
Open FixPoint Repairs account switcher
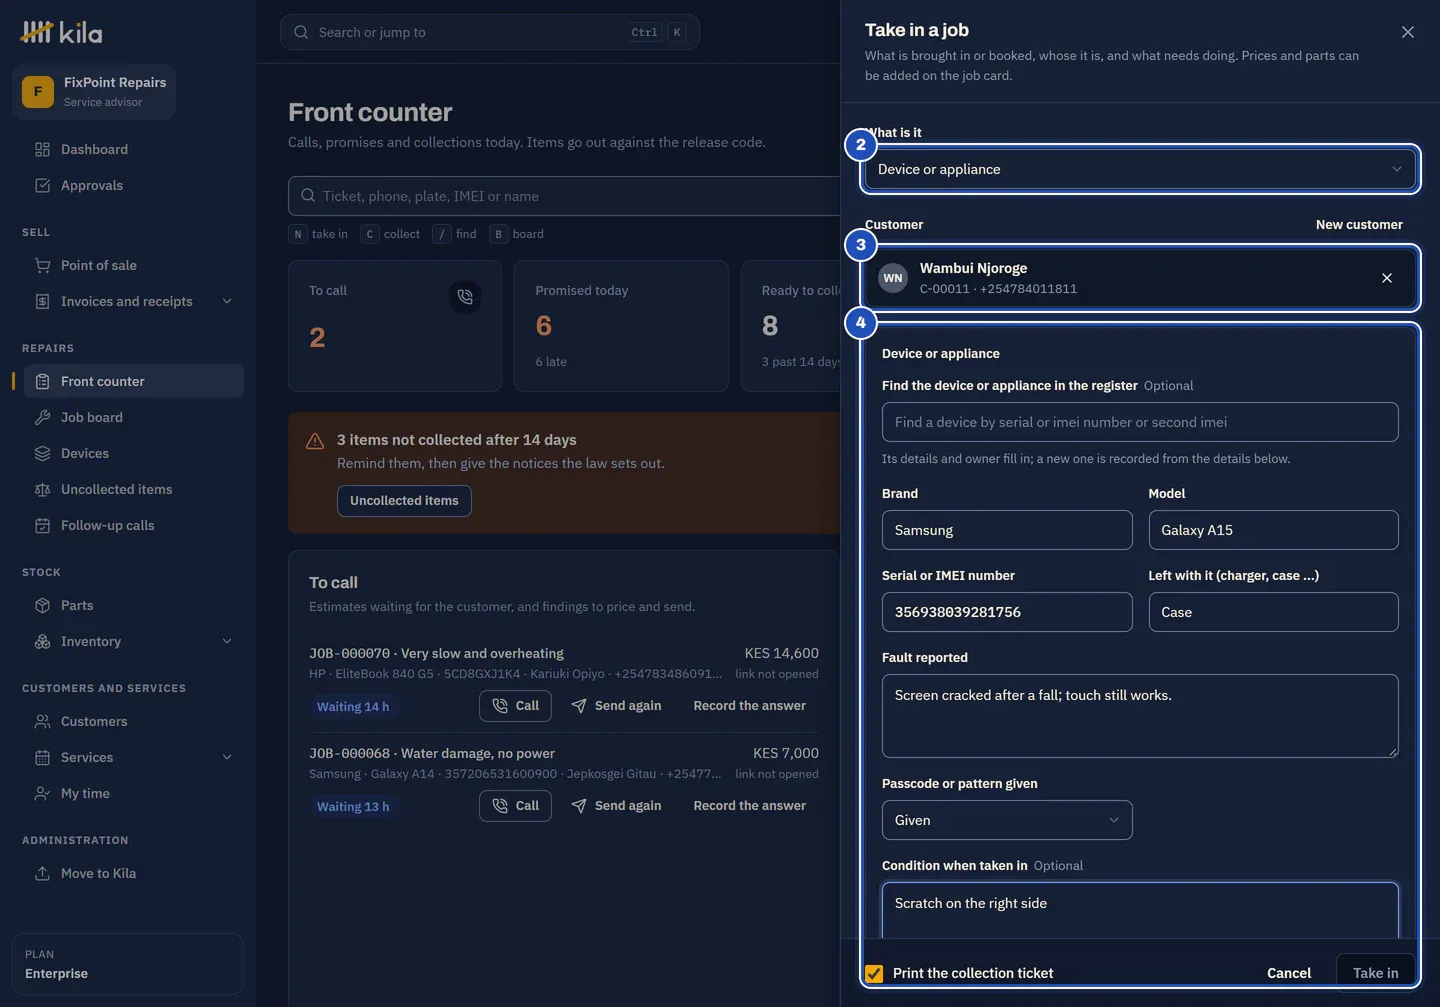[x=94, y=92]
